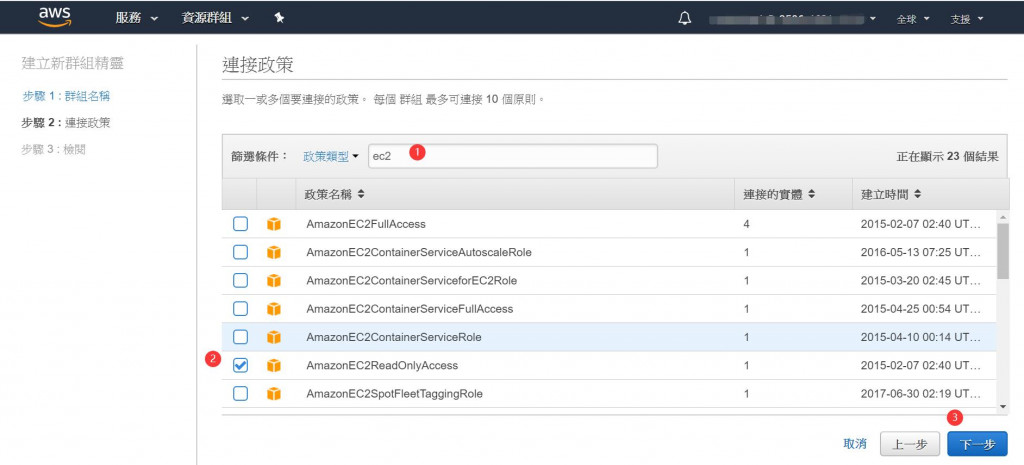Open the blurred account name dropdown
The width and height of the screenshot is (1024, 465).
(793, 19)
